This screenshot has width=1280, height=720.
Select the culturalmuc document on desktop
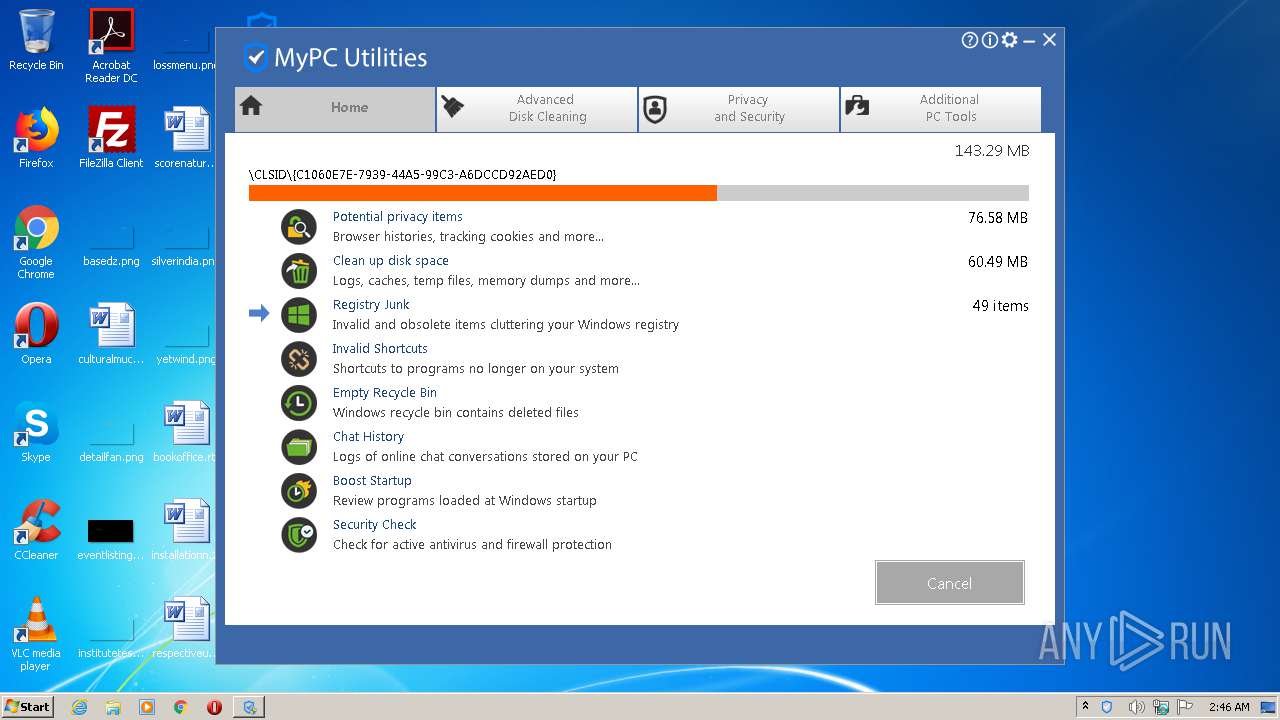coord(111,334)
